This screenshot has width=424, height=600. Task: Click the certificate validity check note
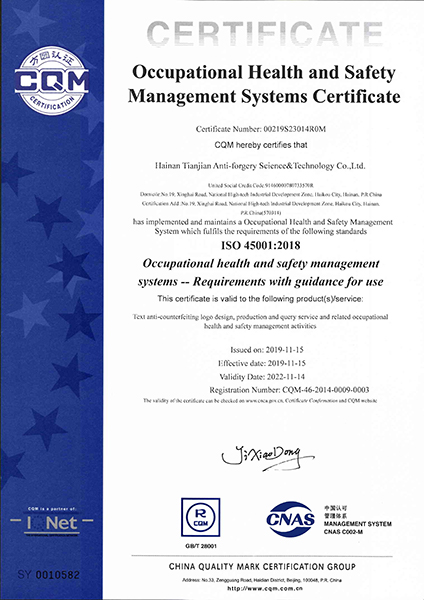[260, 401]
